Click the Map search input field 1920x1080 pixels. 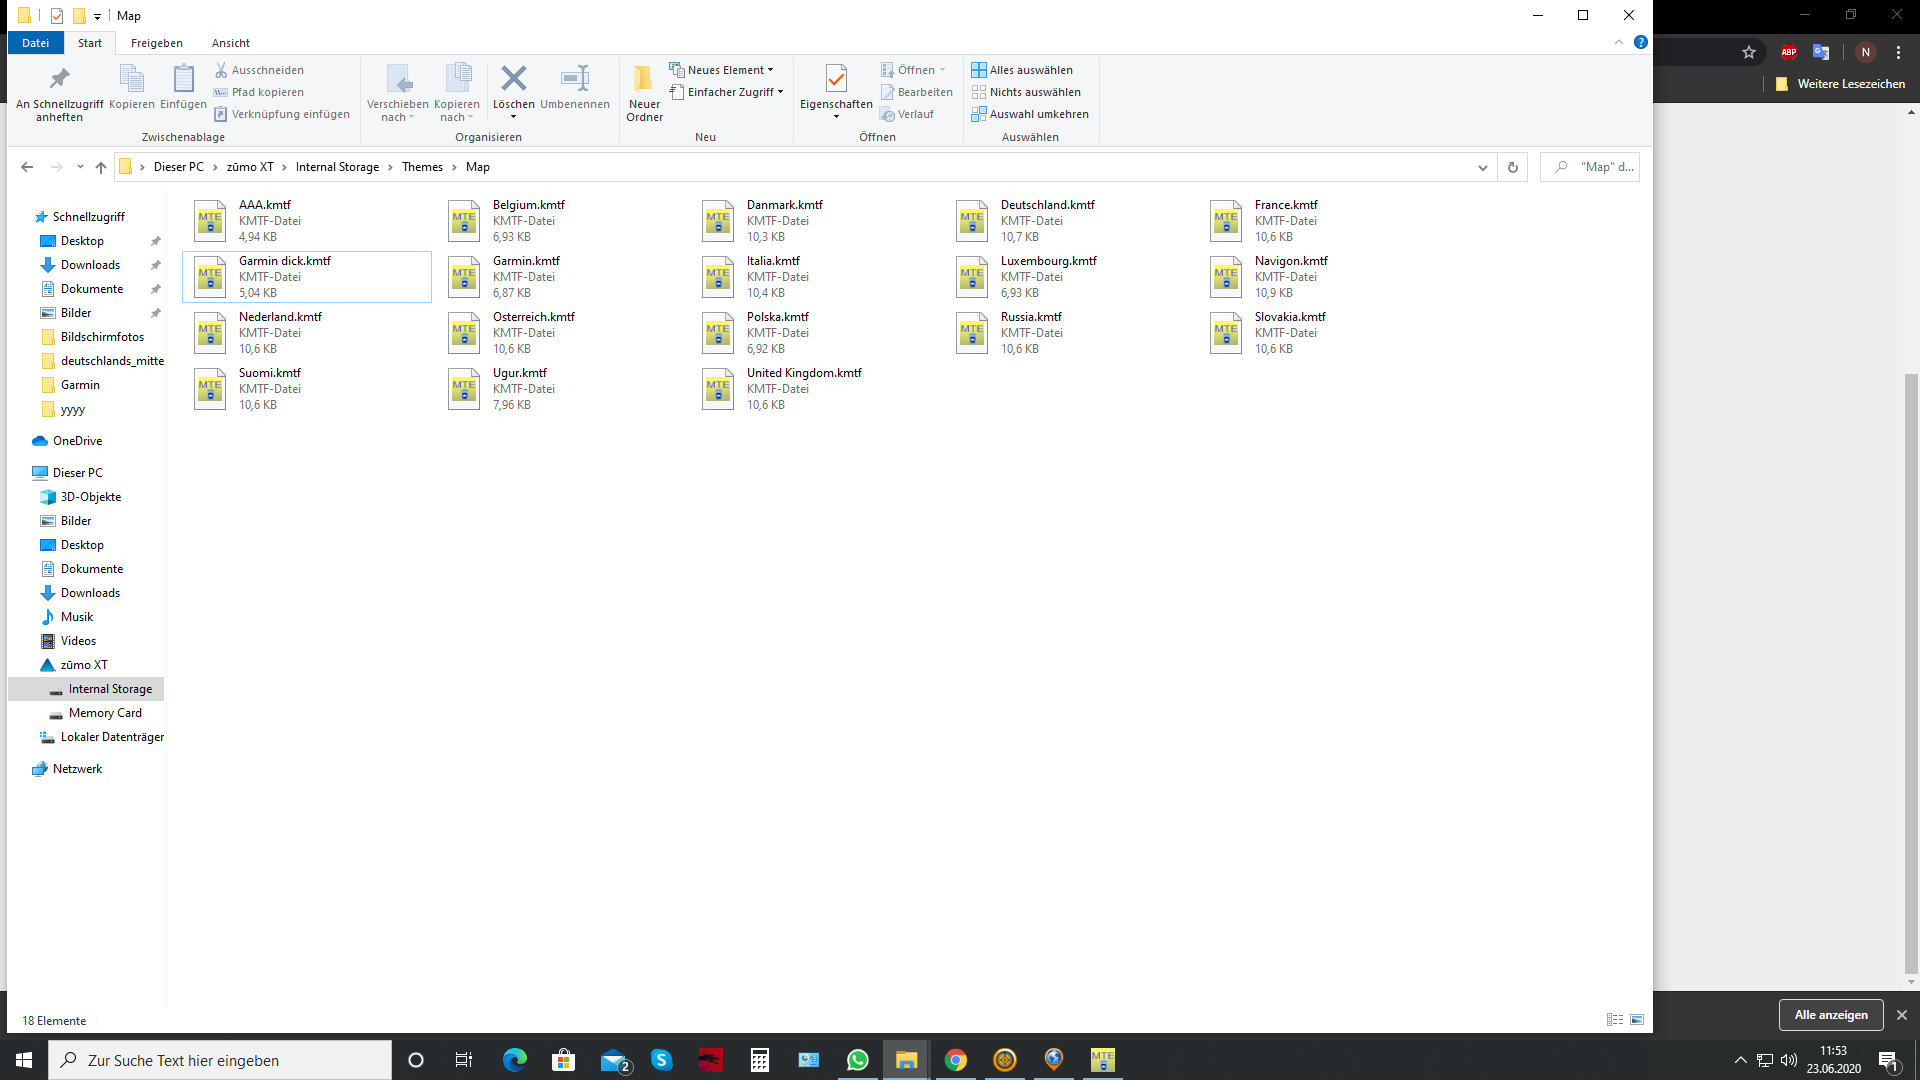(x=1589, y=167)
